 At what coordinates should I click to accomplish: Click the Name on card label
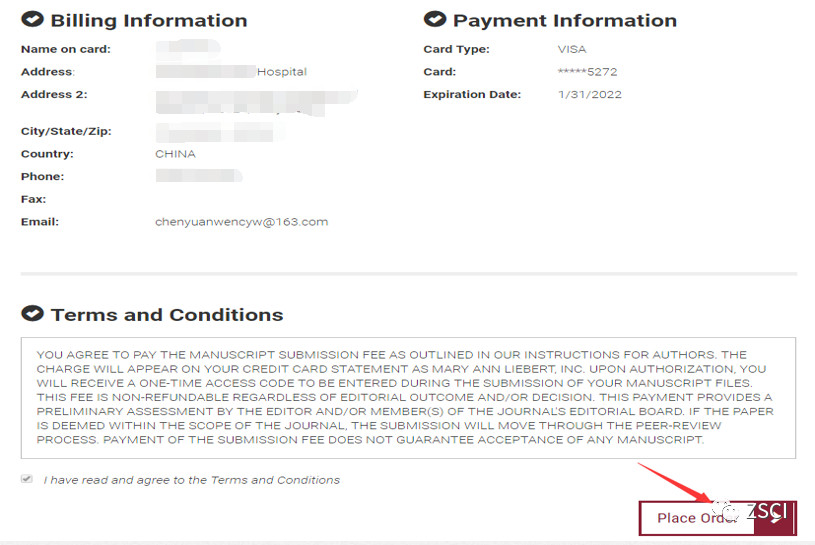65,49
